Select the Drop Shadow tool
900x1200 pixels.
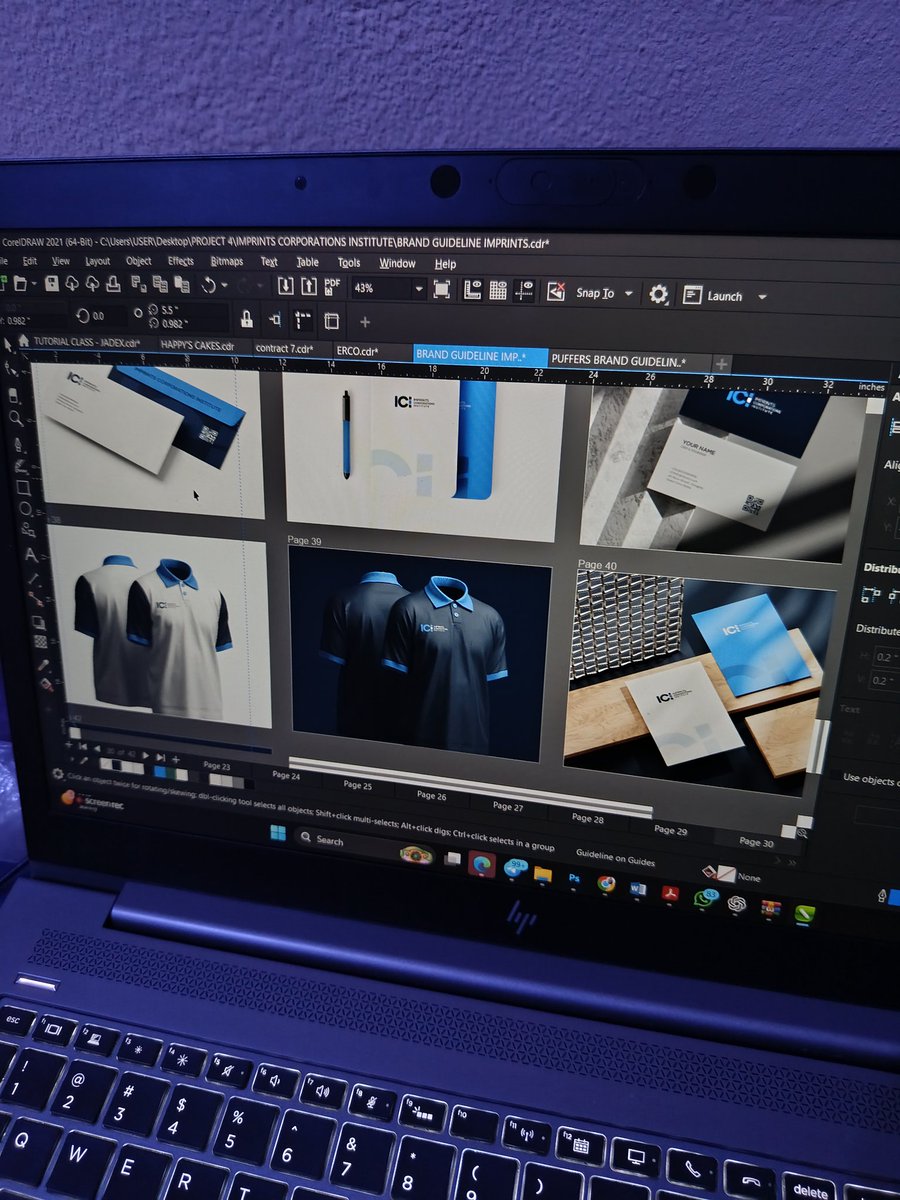(x=38, y=622)
